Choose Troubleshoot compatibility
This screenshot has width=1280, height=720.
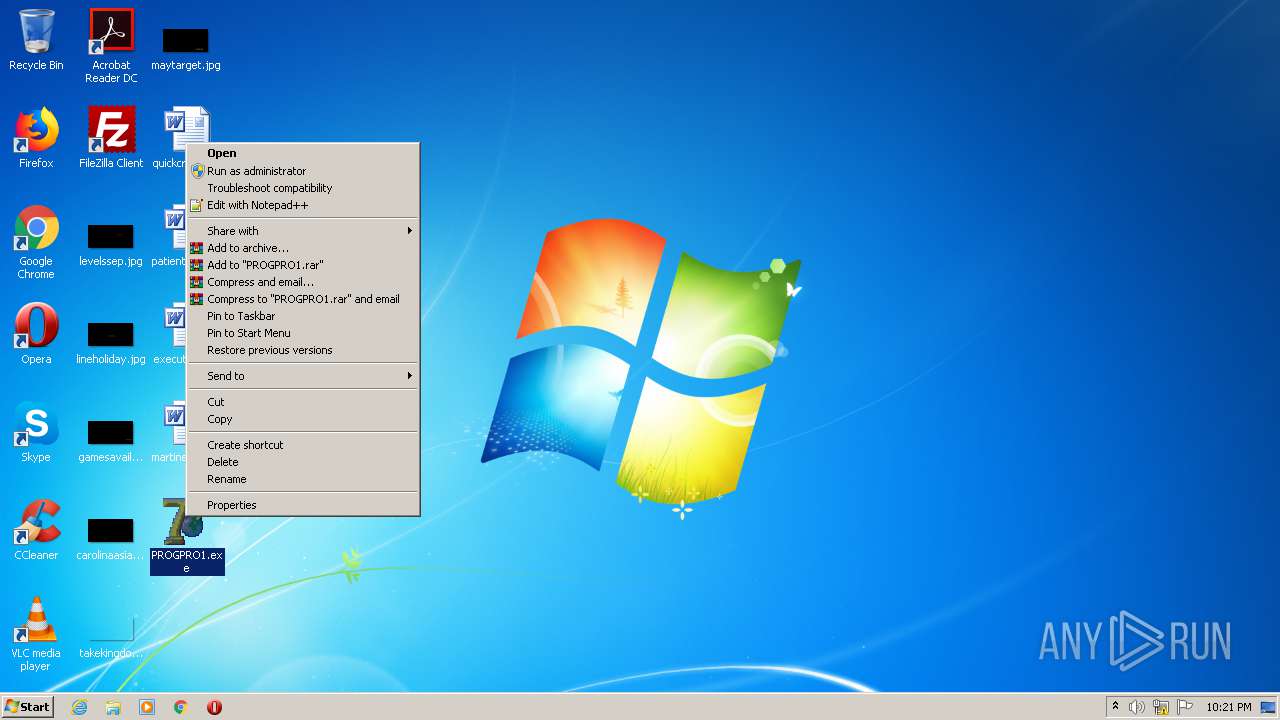303,188
